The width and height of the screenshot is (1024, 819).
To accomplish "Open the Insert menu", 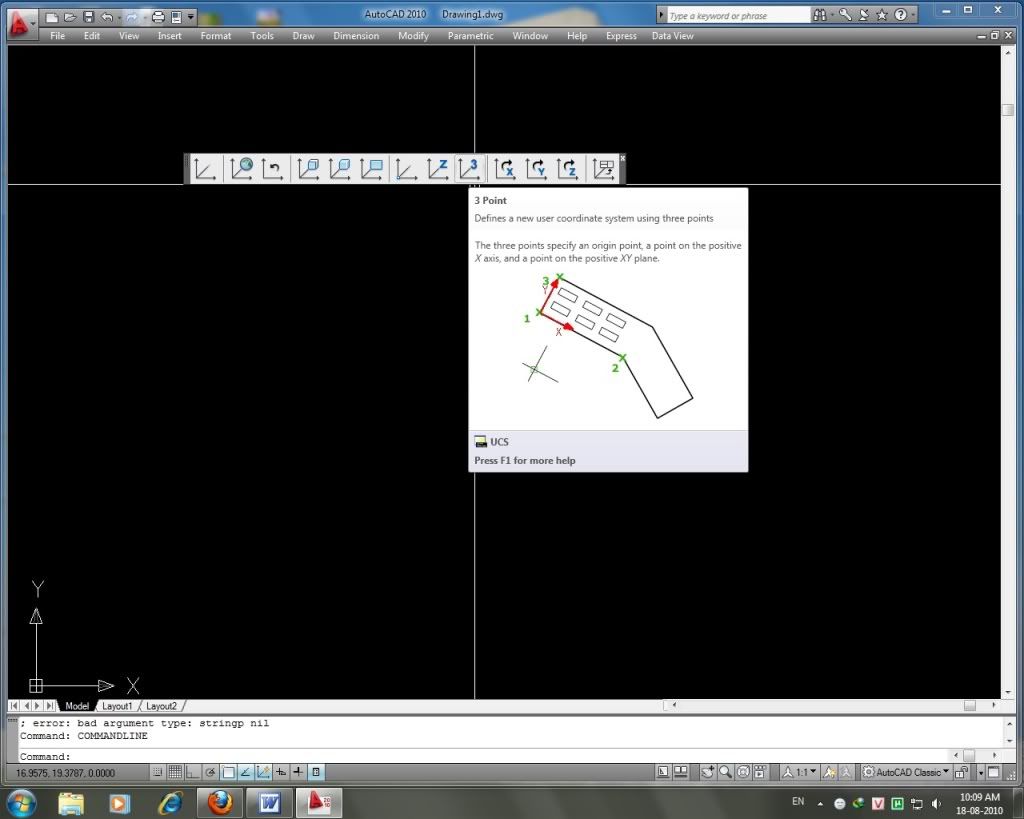I will coord(169,36).
